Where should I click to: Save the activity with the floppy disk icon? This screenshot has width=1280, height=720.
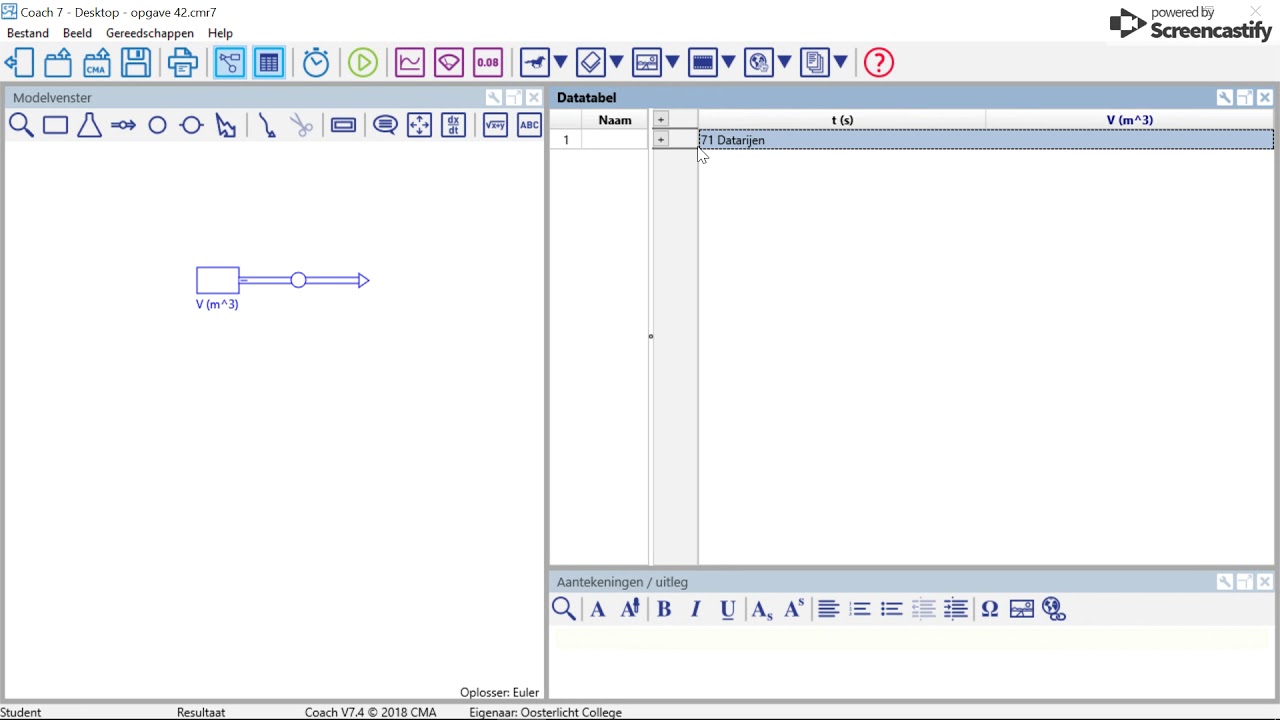(x=136, y=63)
